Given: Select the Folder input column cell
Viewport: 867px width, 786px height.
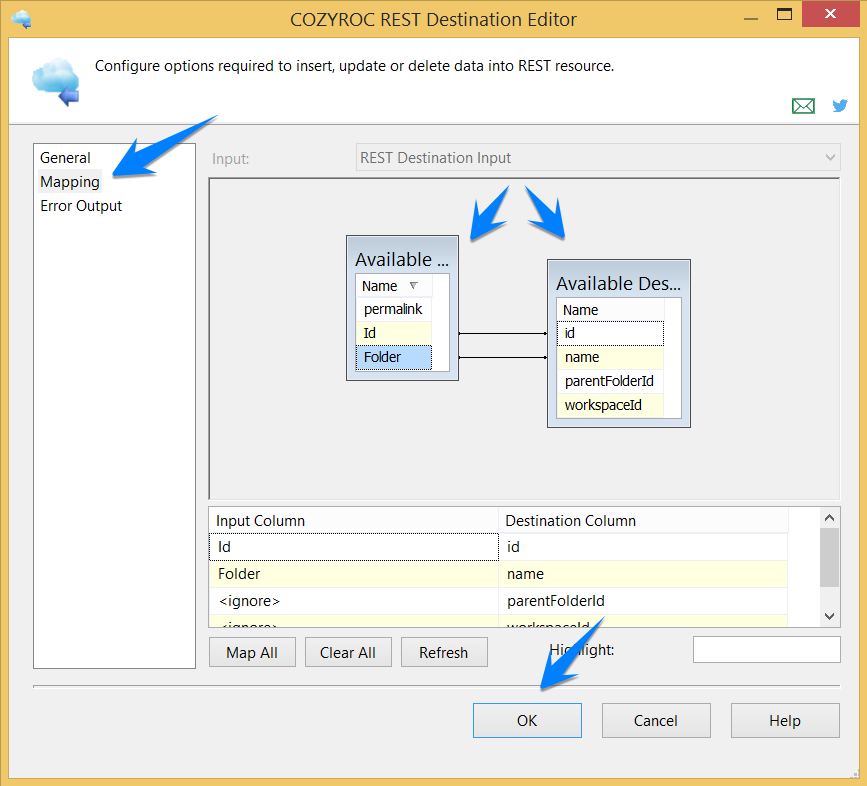Looking at the screenshot, I should point(354,574).
